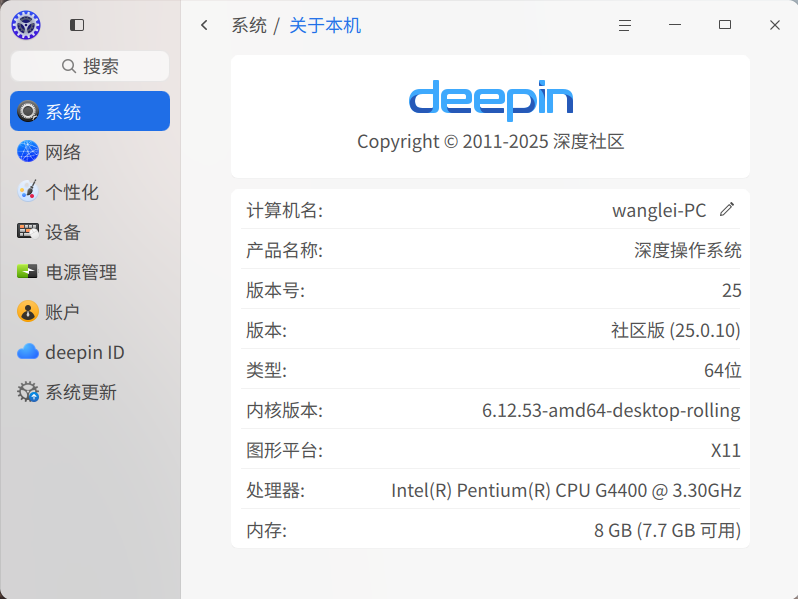Click the 系统 breadcrumb link
Screen dimensions: 798x599
[249, 25]
